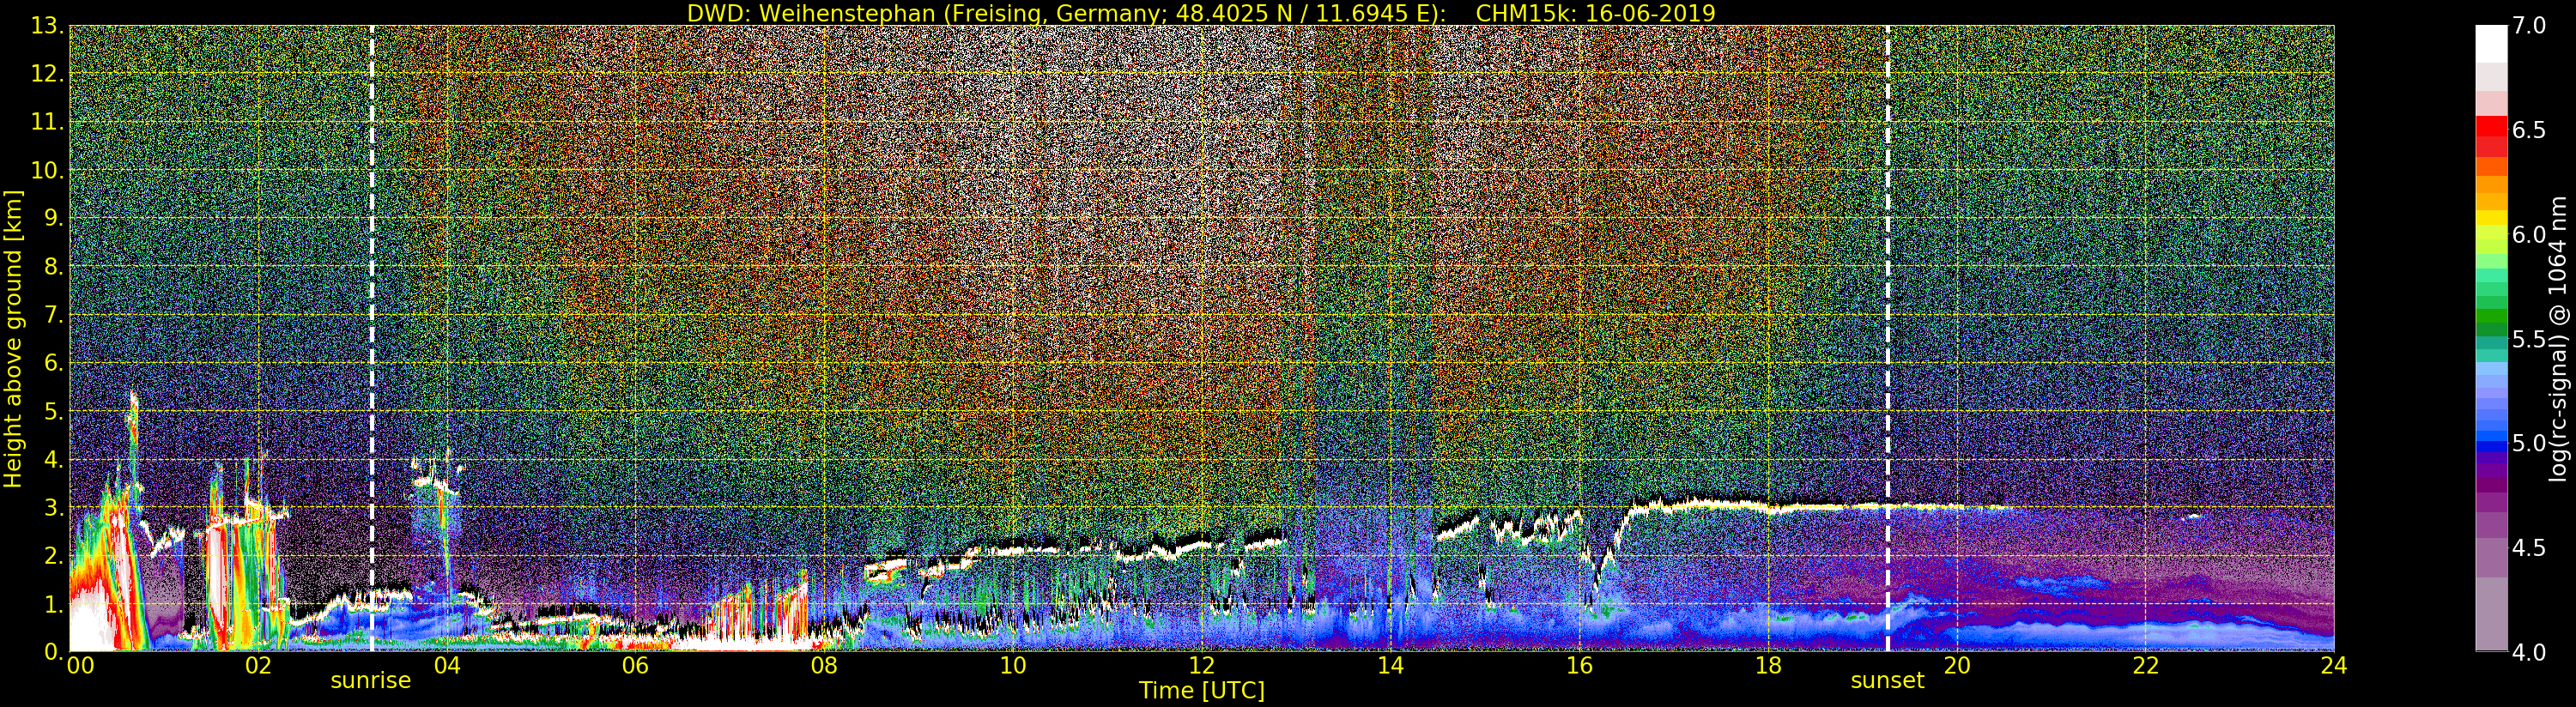Click the red band of the colorbar

click(2491, 130)
